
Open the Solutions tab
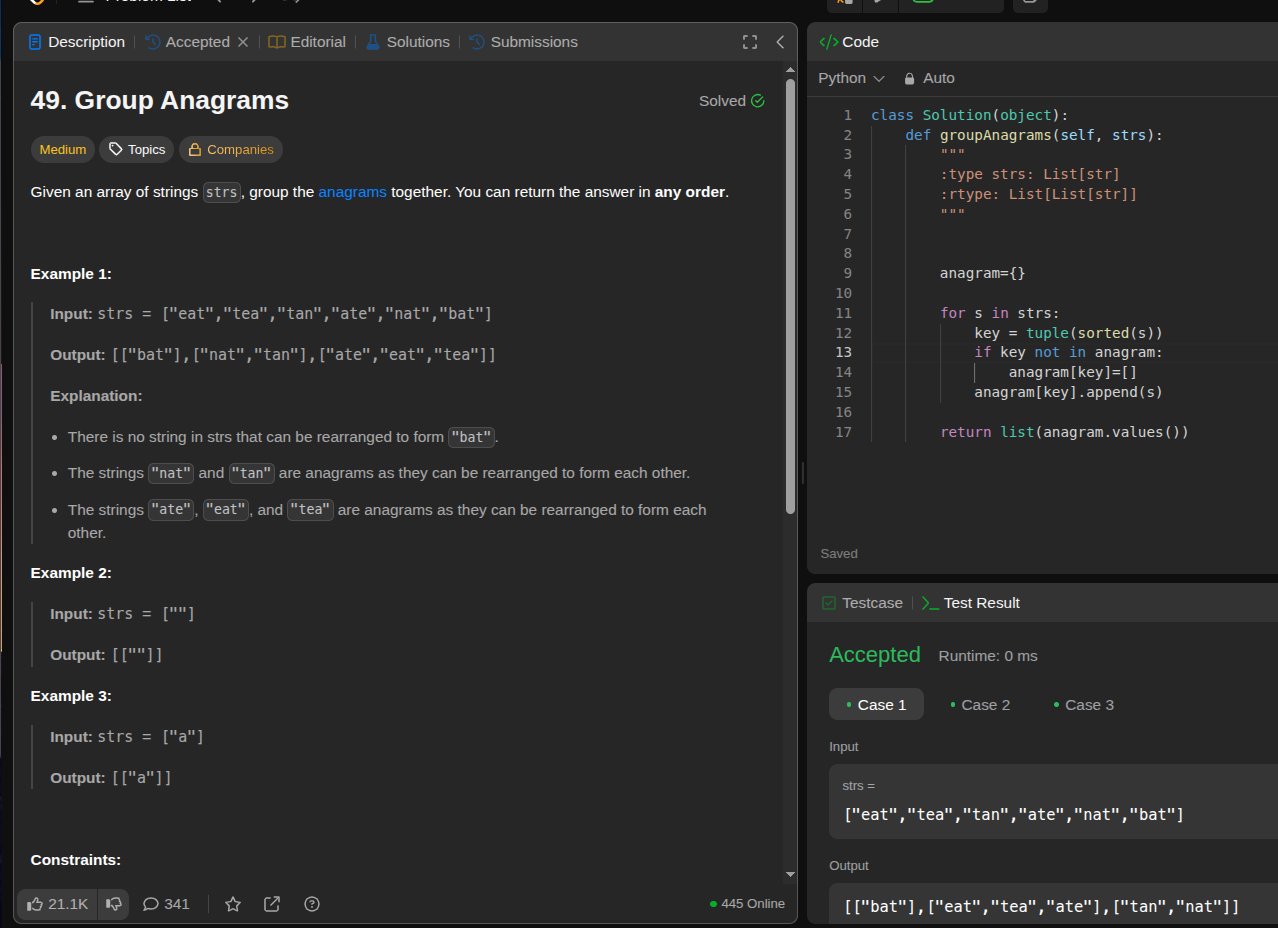pyautogui.click(x=407, y=42)
